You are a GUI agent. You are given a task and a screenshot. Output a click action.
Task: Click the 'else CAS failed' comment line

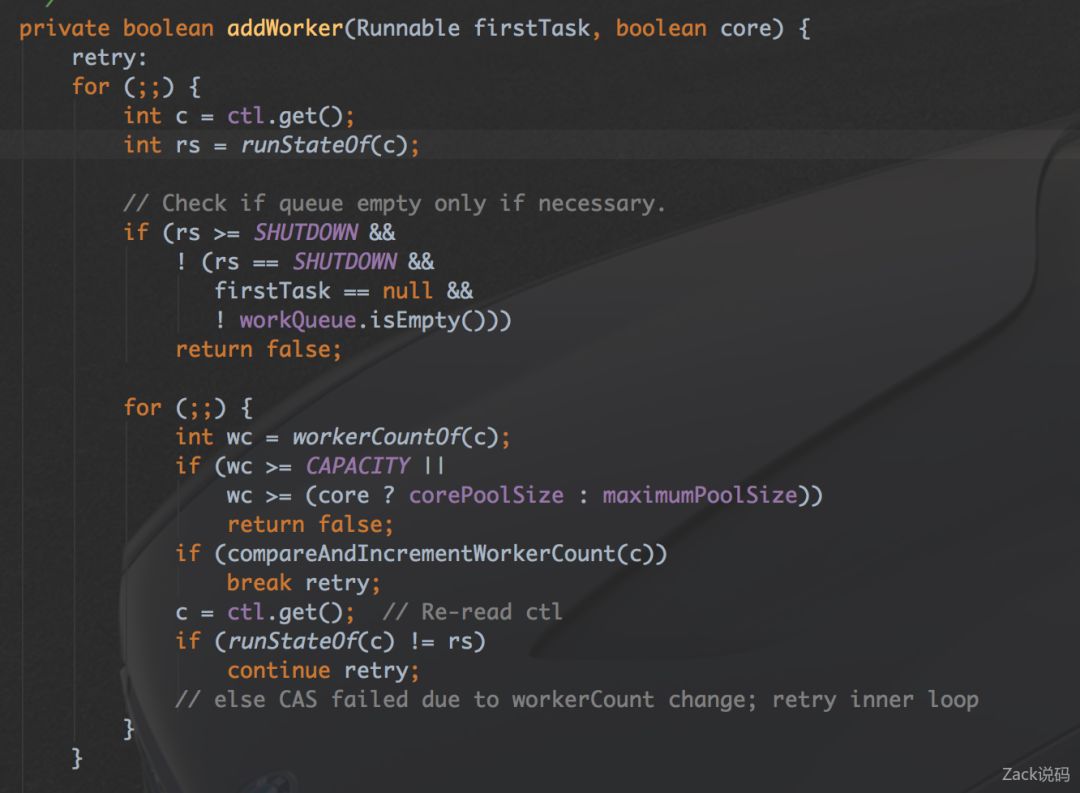pyautogui.click(x=577, y=700)
